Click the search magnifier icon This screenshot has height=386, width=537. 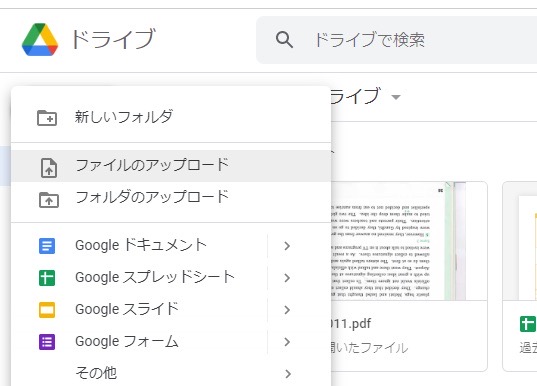point(284,40)
